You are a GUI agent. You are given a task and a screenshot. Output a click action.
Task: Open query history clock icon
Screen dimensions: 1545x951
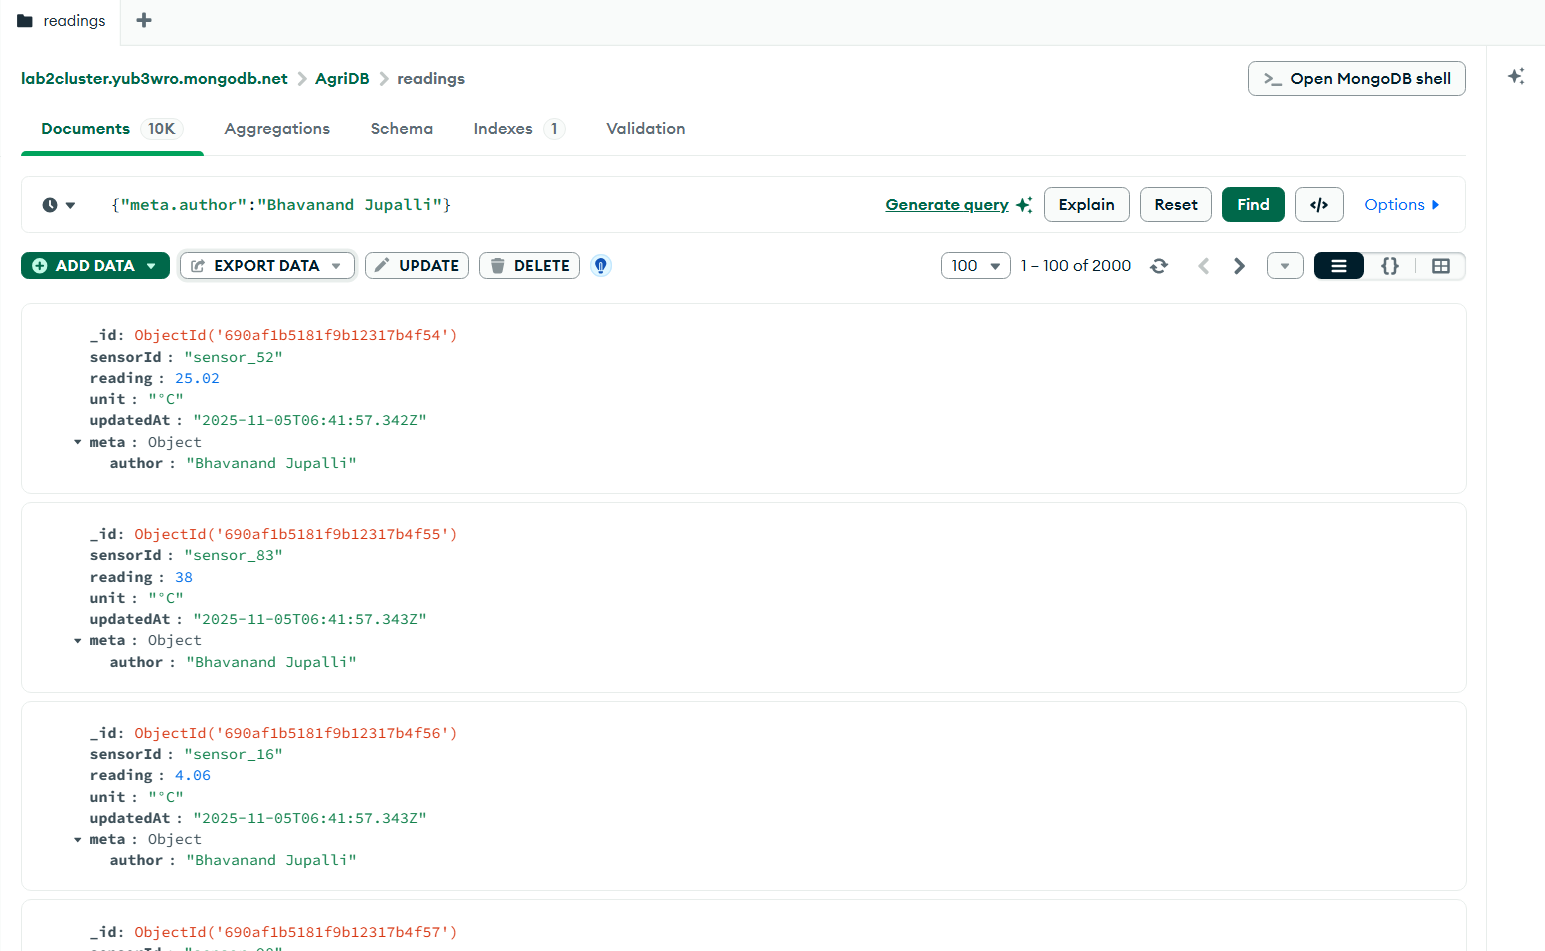click(x=58, y=205)
